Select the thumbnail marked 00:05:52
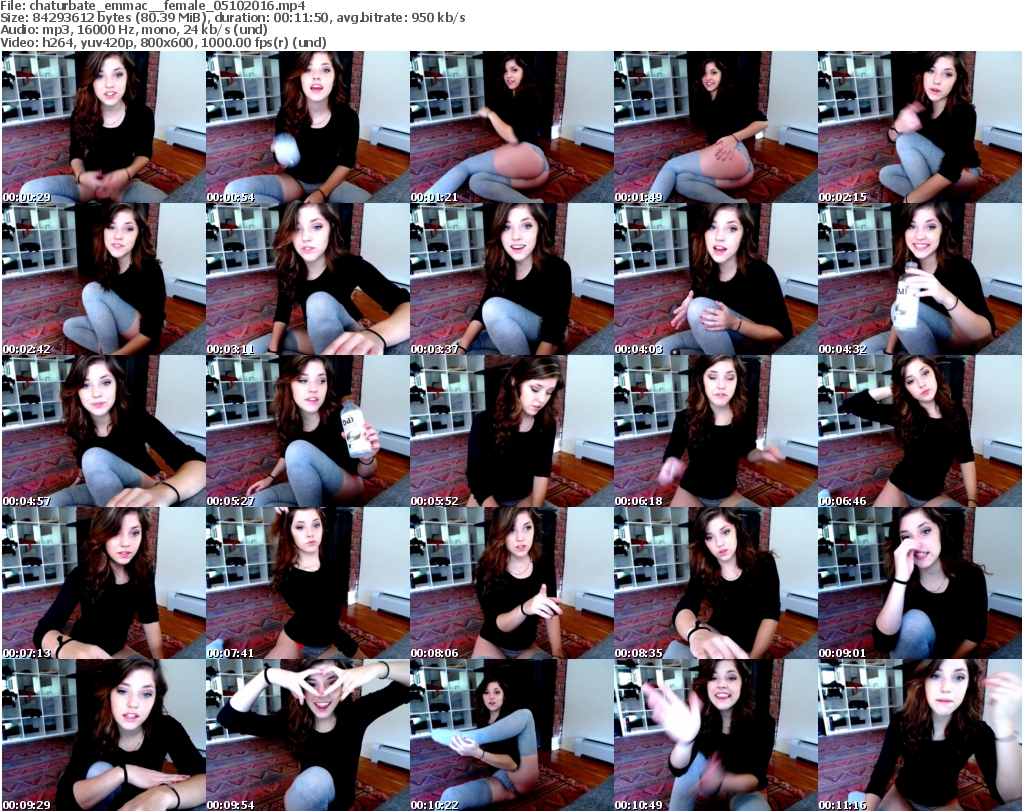 pyautogui.click(x=511, y=432)
